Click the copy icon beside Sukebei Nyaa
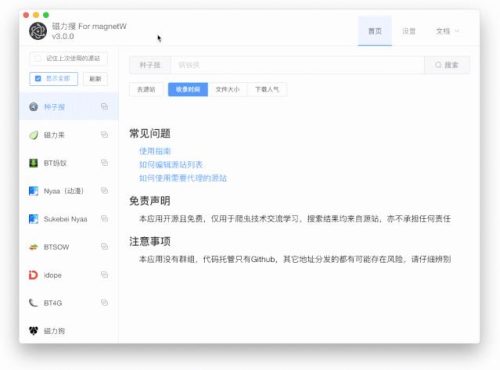Image resolution: width=500 pixels, height=370 pixels. point(104,218)
